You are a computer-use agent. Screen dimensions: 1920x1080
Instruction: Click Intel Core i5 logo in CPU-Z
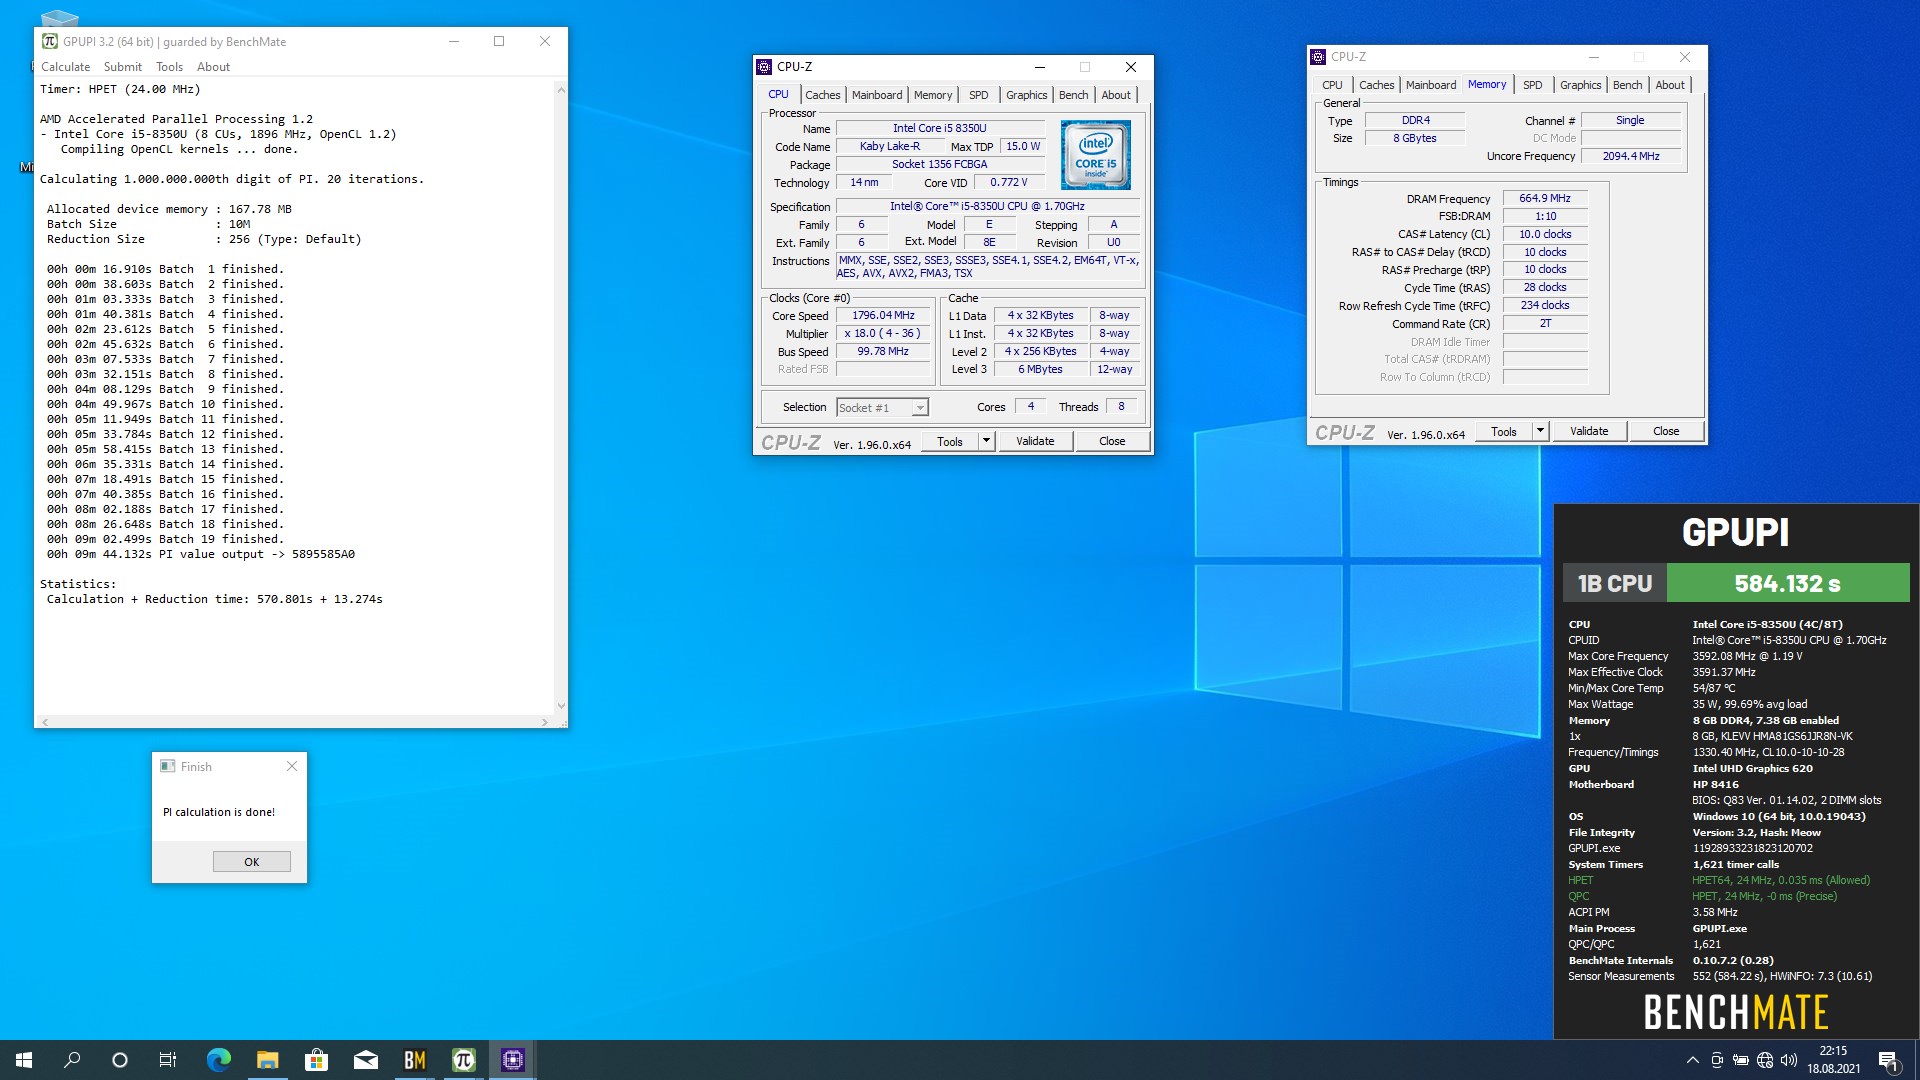pyautogui.click(x=1095, y=155)
